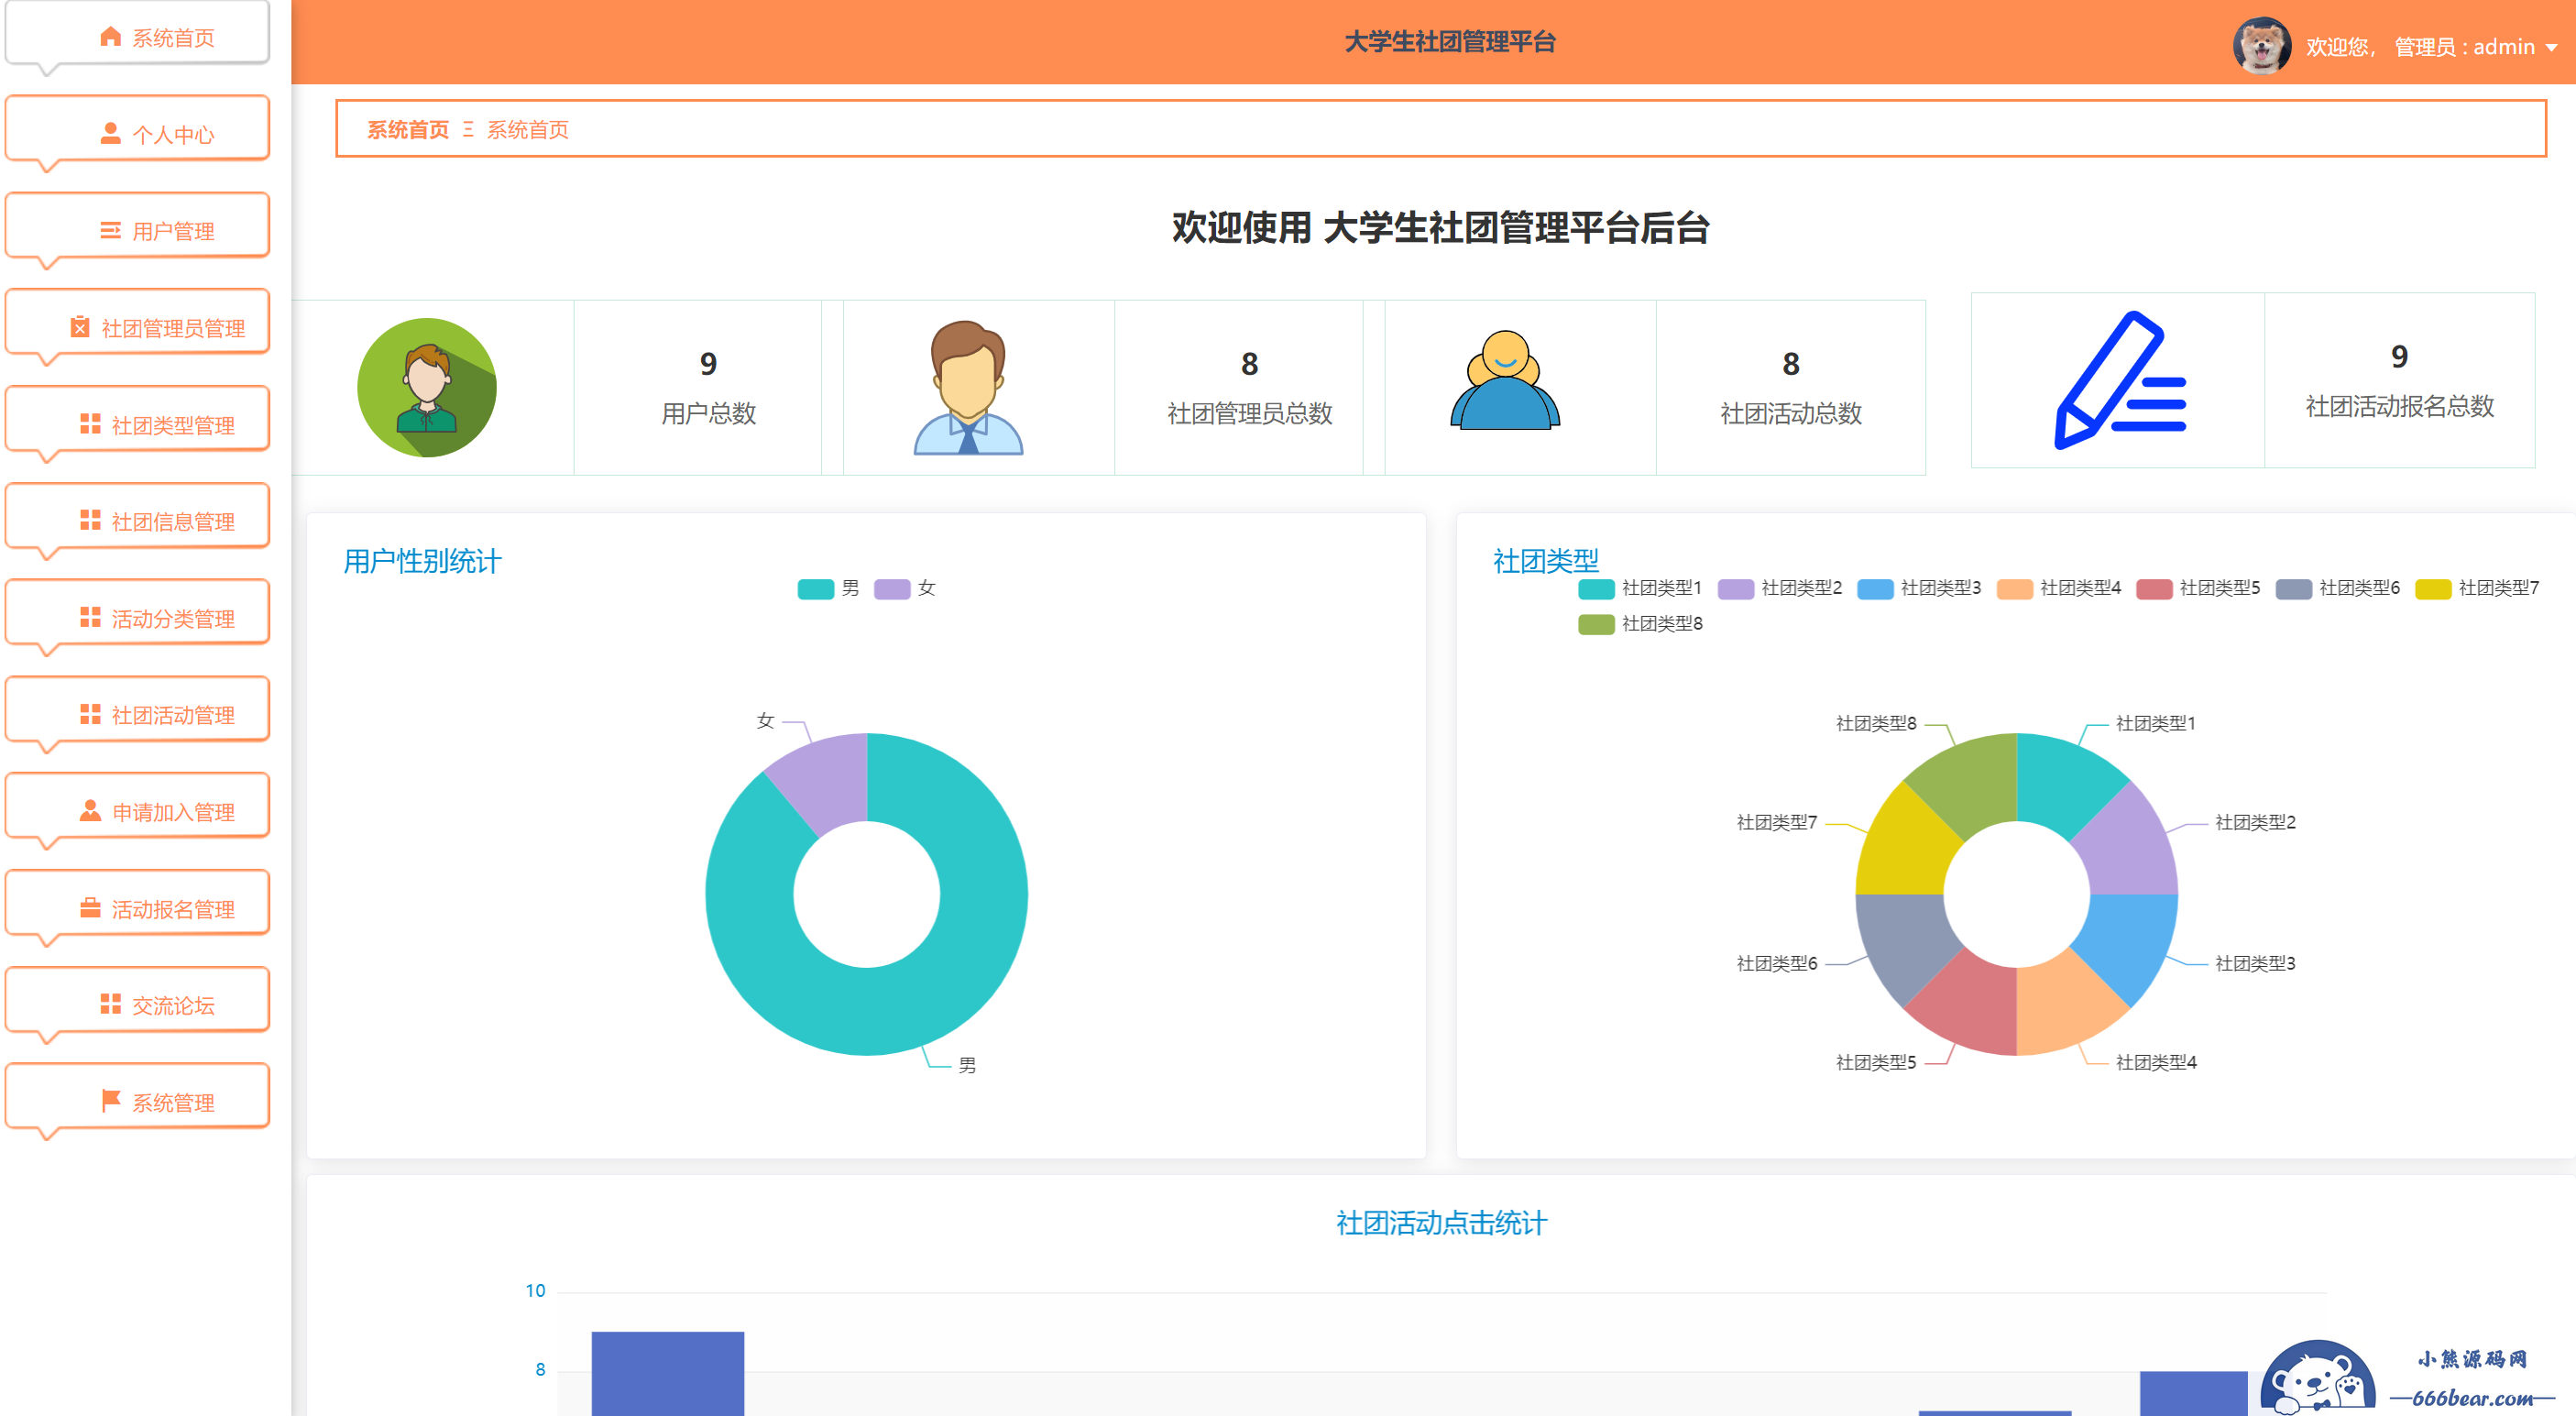This screenshot has height=1416, width=2576.
Task: Click the grid icon beside 社团信息管理
Action: pos(90,520)
